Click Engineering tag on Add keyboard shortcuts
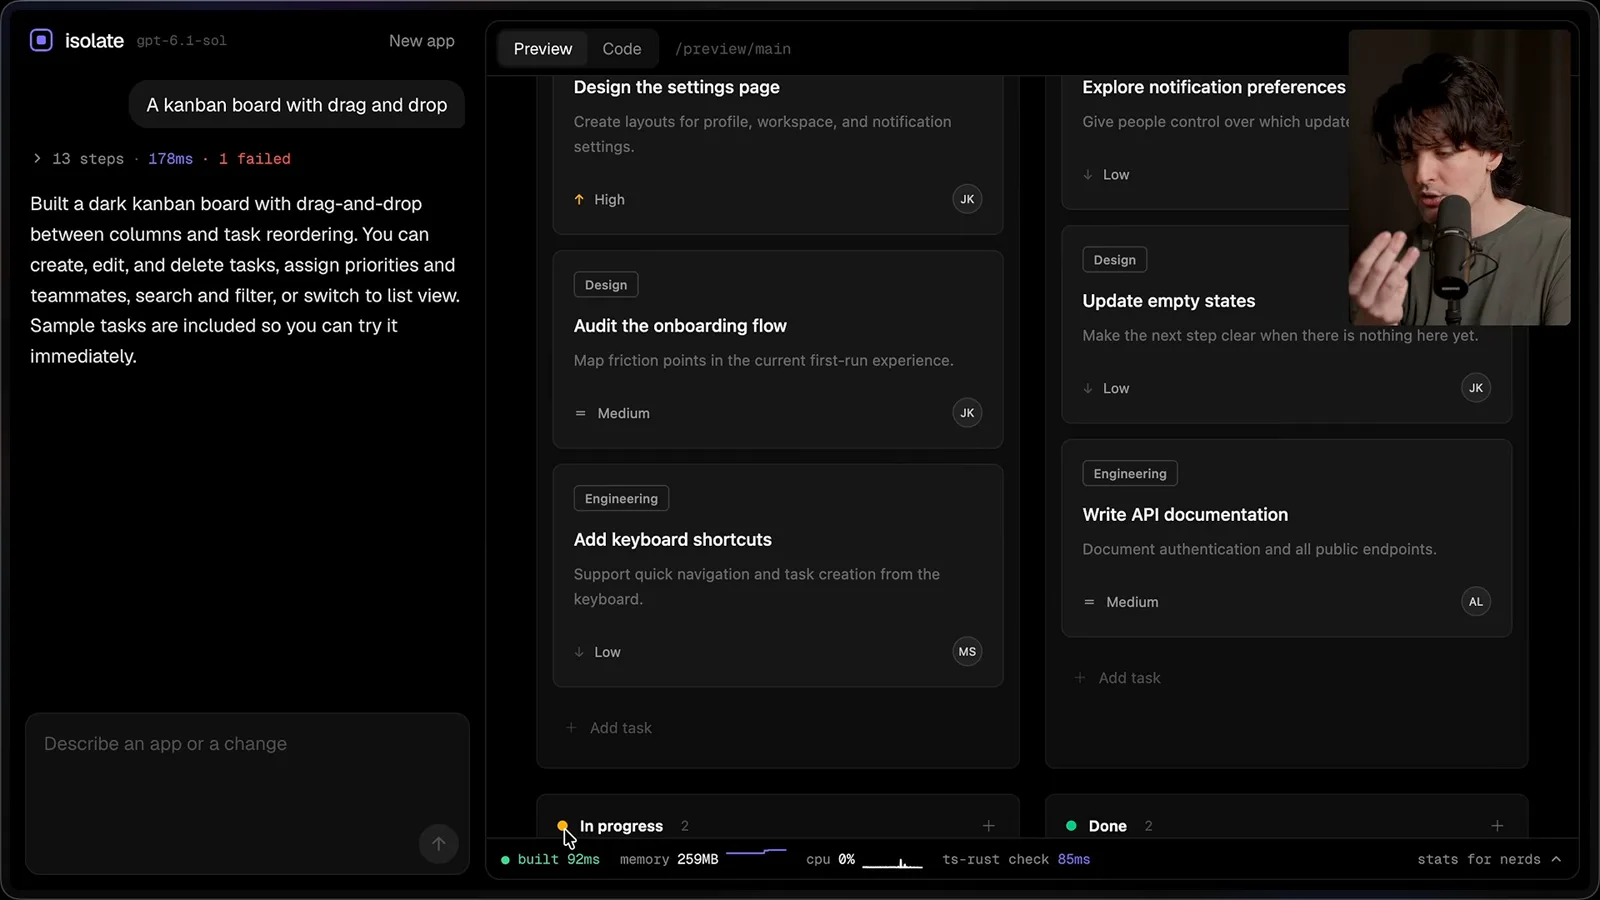The image size is (1600, 900). coord(621,499)
